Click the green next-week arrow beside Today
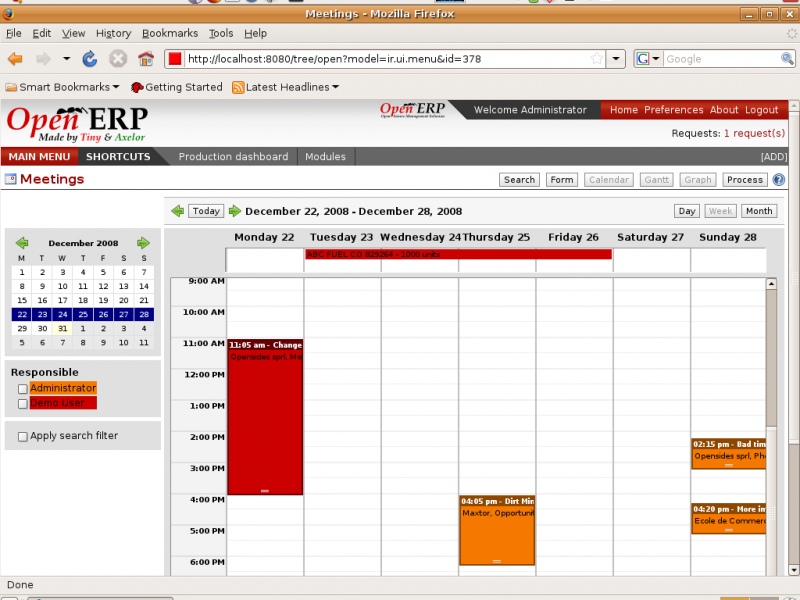Image resolution: width=800 pixels, height=600 pixels. click(234, 211)
